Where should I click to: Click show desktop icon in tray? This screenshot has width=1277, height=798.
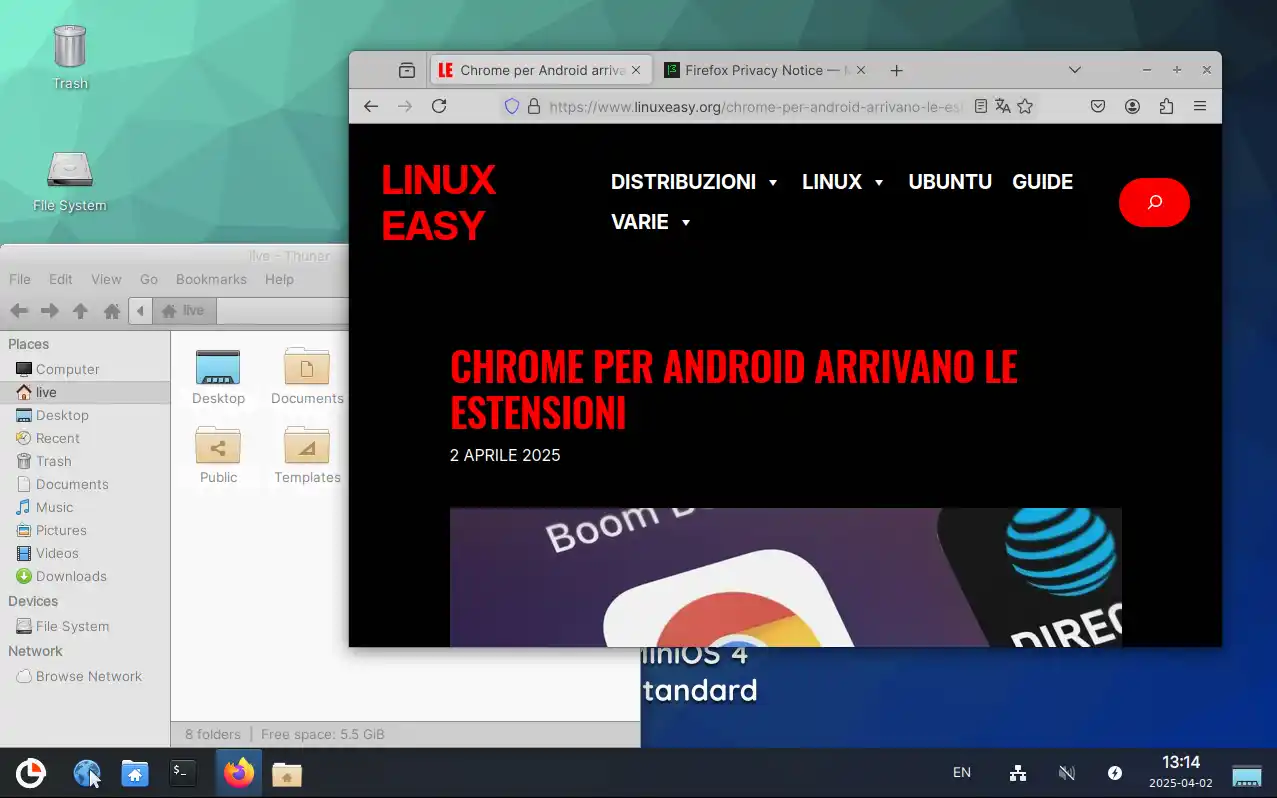pyautogui.click(x=1247, y=775)
